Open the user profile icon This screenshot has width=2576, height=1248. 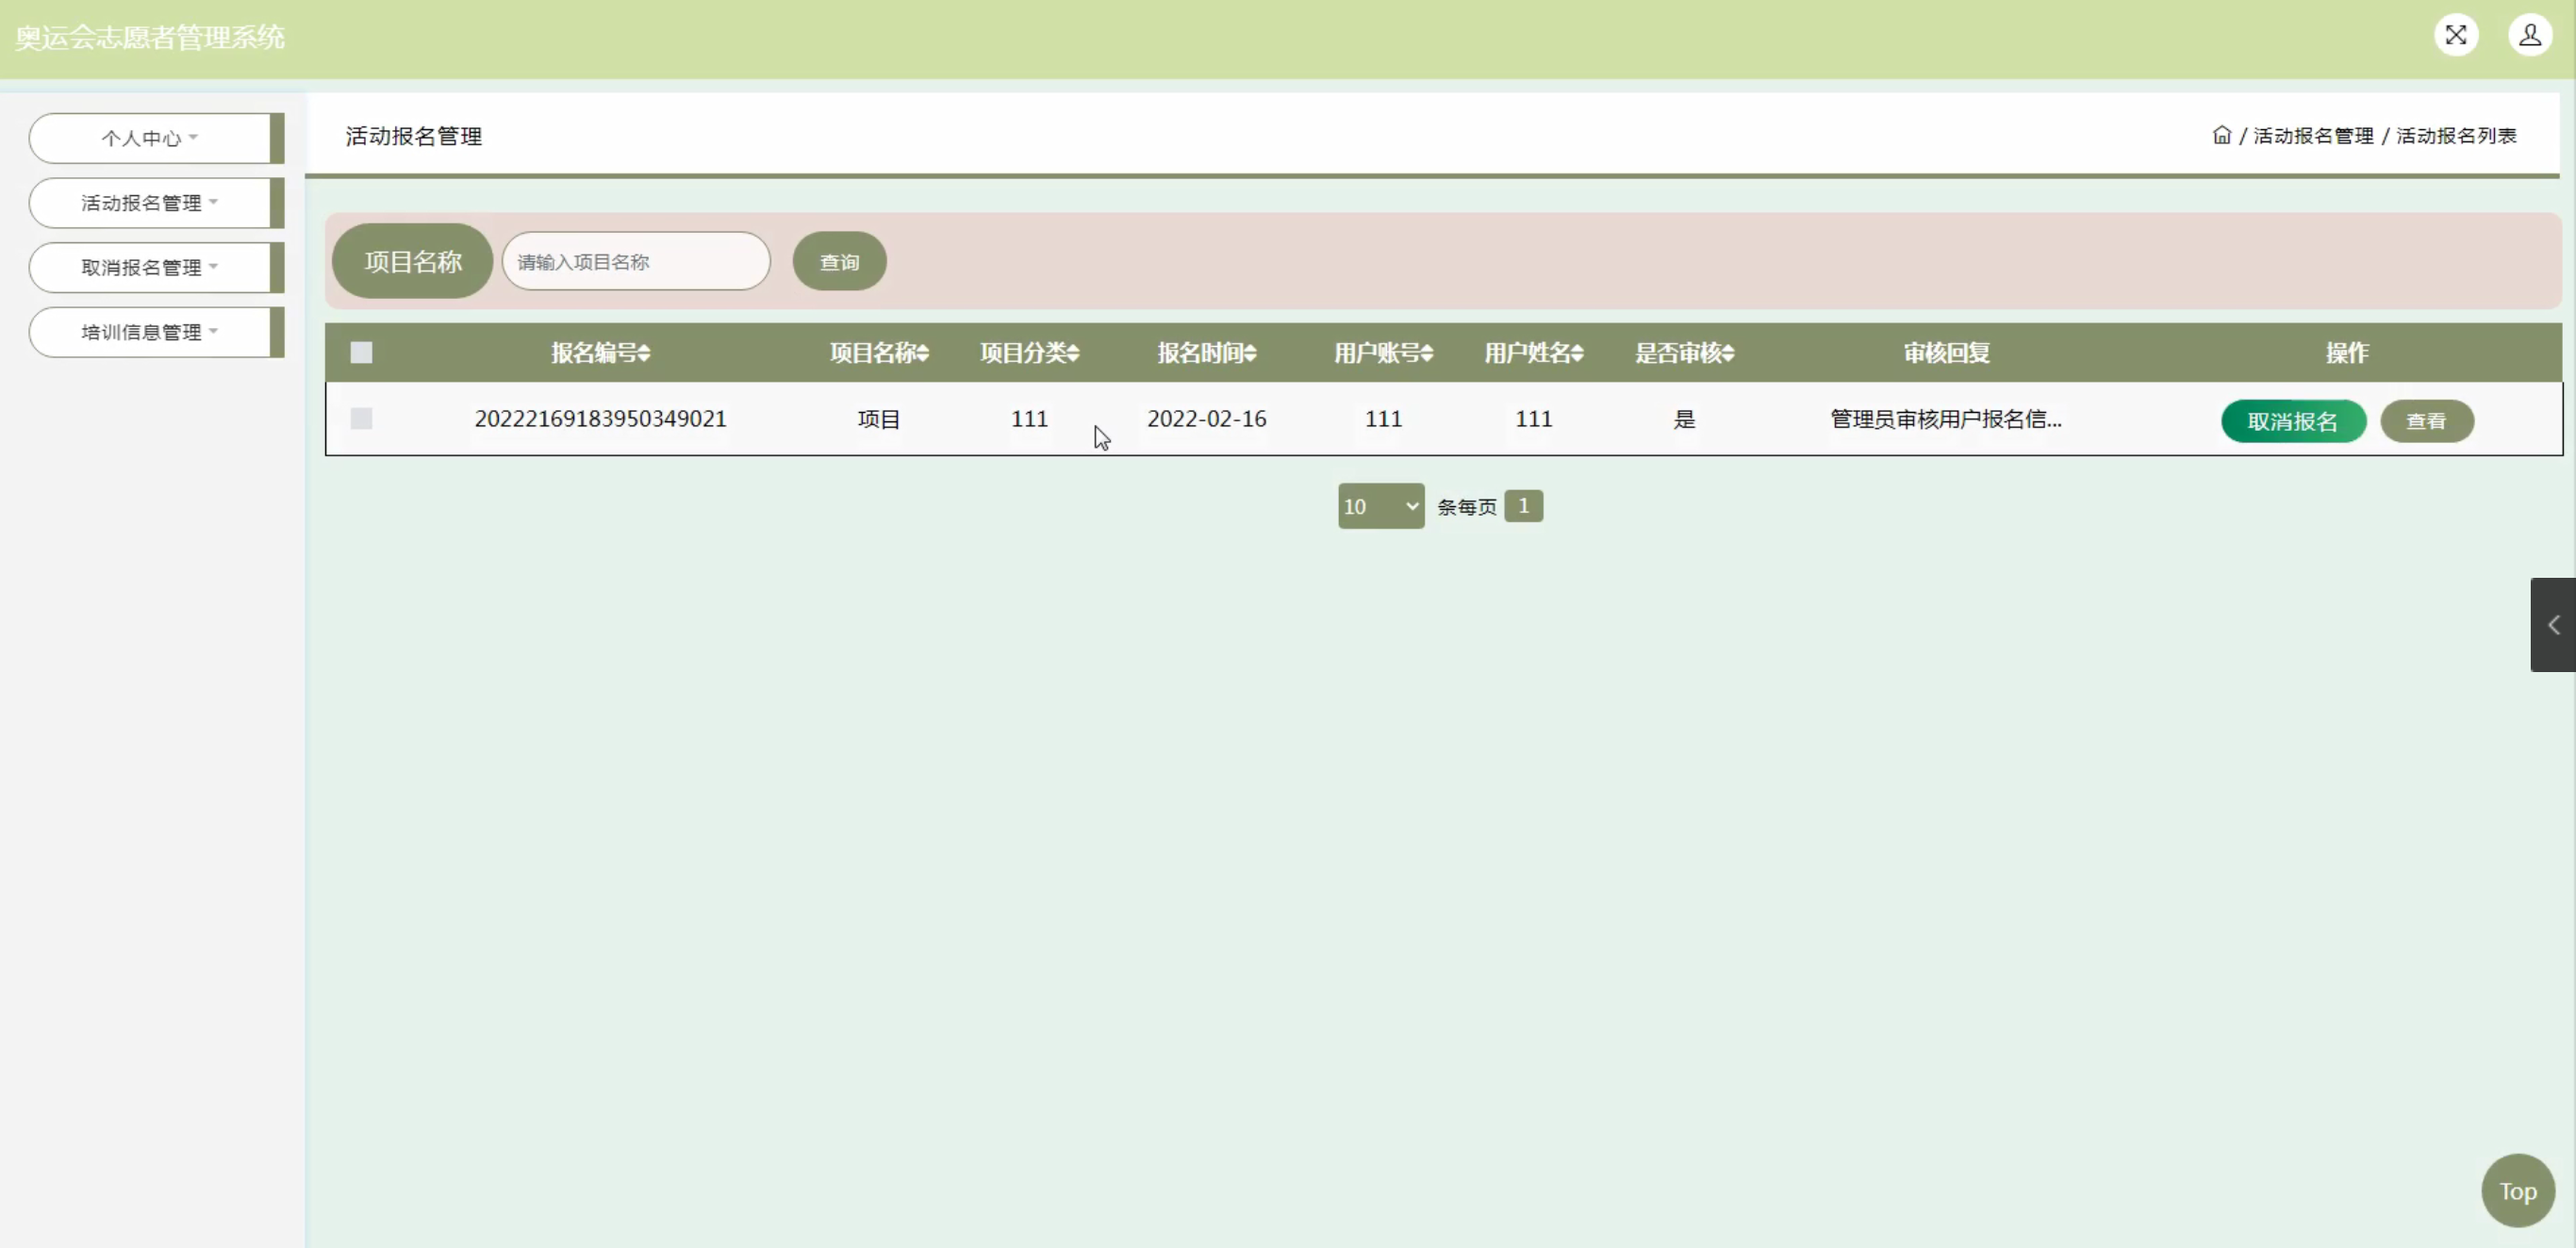(2529, 36)
